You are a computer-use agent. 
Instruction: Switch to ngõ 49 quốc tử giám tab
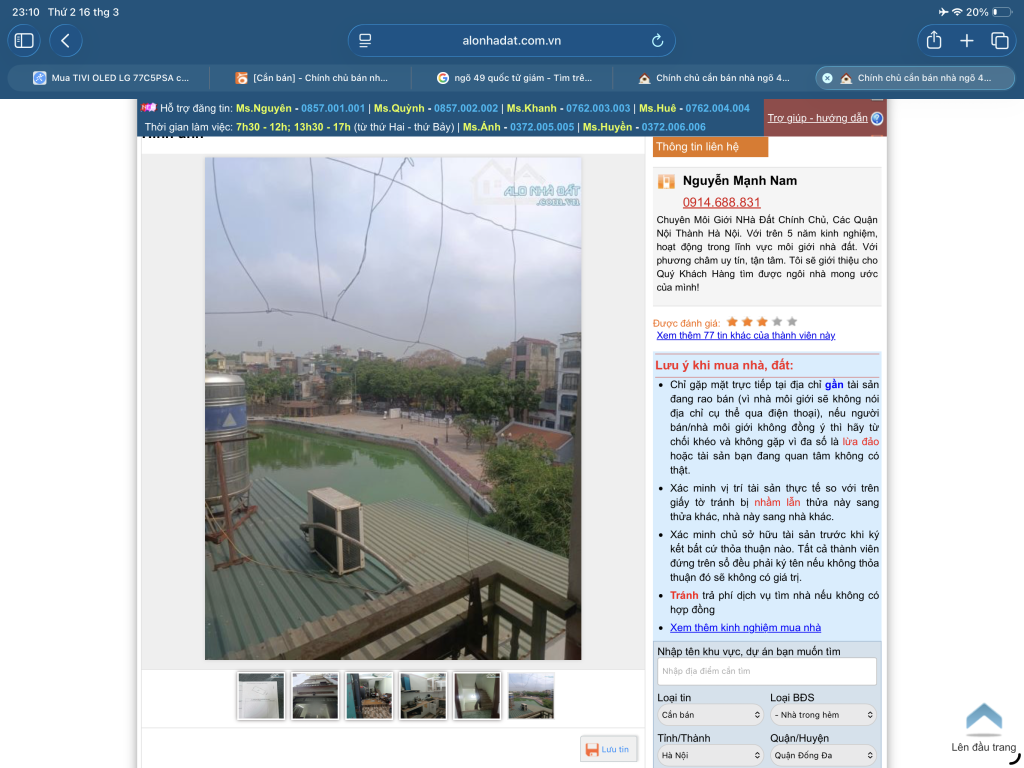tap(513, 78)
